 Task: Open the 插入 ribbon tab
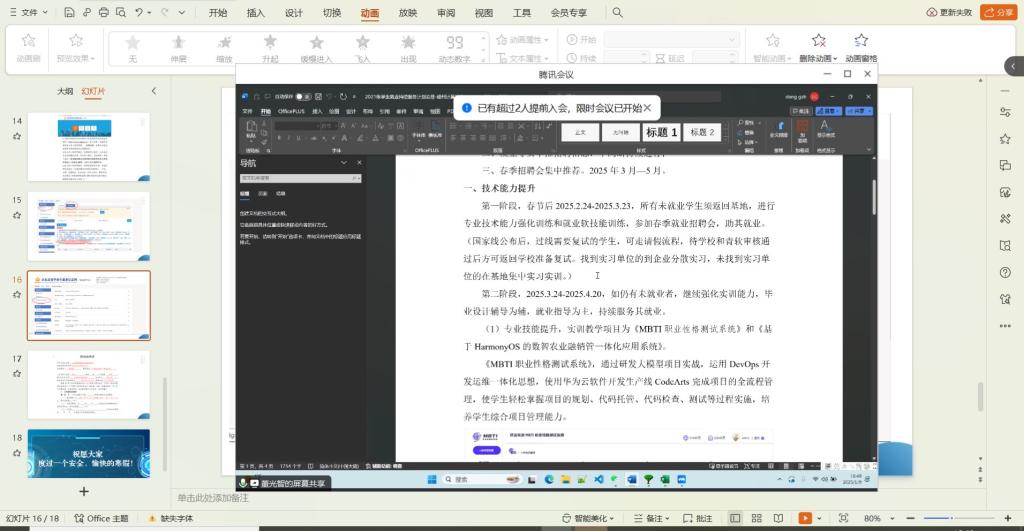[255, 13]
